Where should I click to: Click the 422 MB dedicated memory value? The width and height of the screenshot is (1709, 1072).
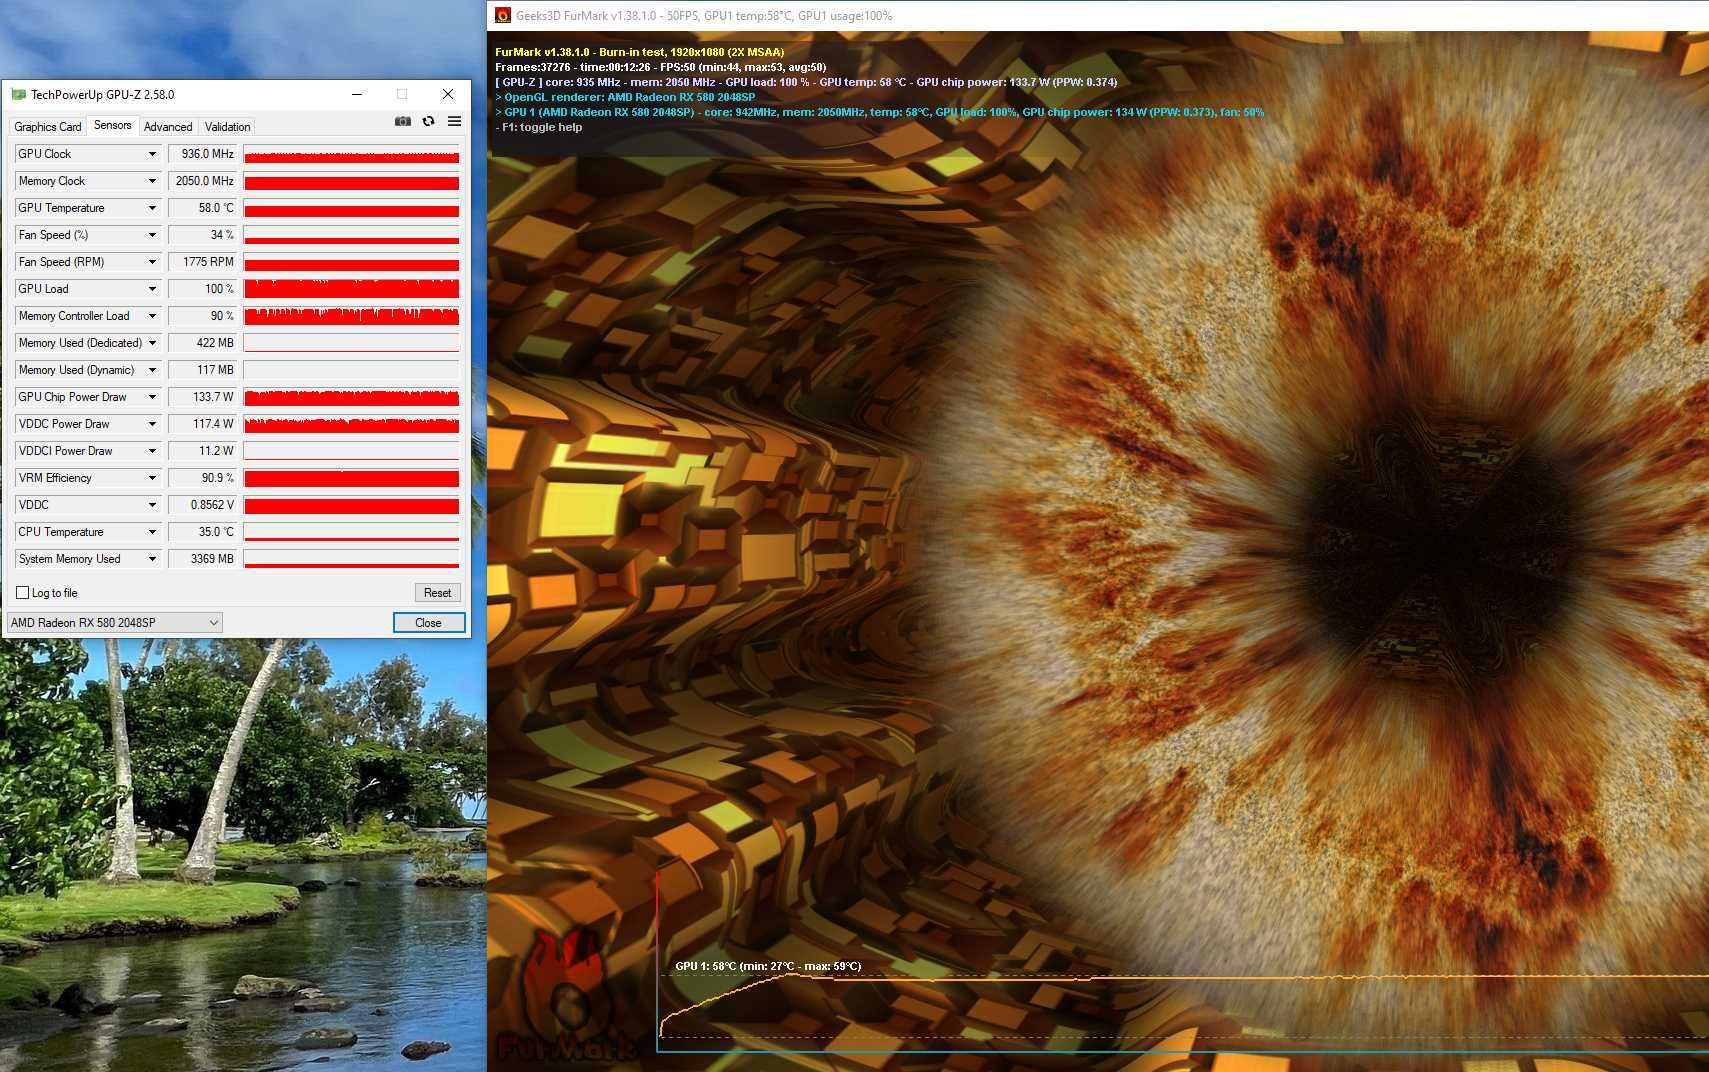point(203,343)
